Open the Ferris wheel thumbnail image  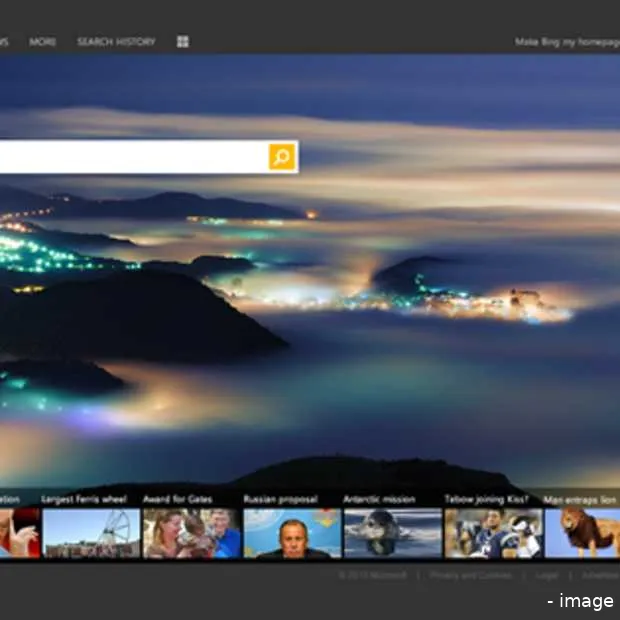[91, 533]
